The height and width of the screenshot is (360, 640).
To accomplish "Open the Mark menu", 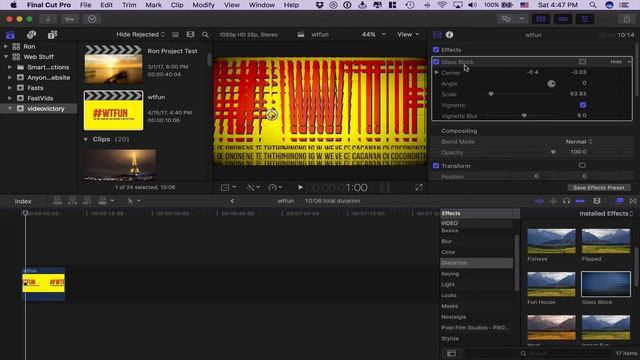I will click(153, 5).
